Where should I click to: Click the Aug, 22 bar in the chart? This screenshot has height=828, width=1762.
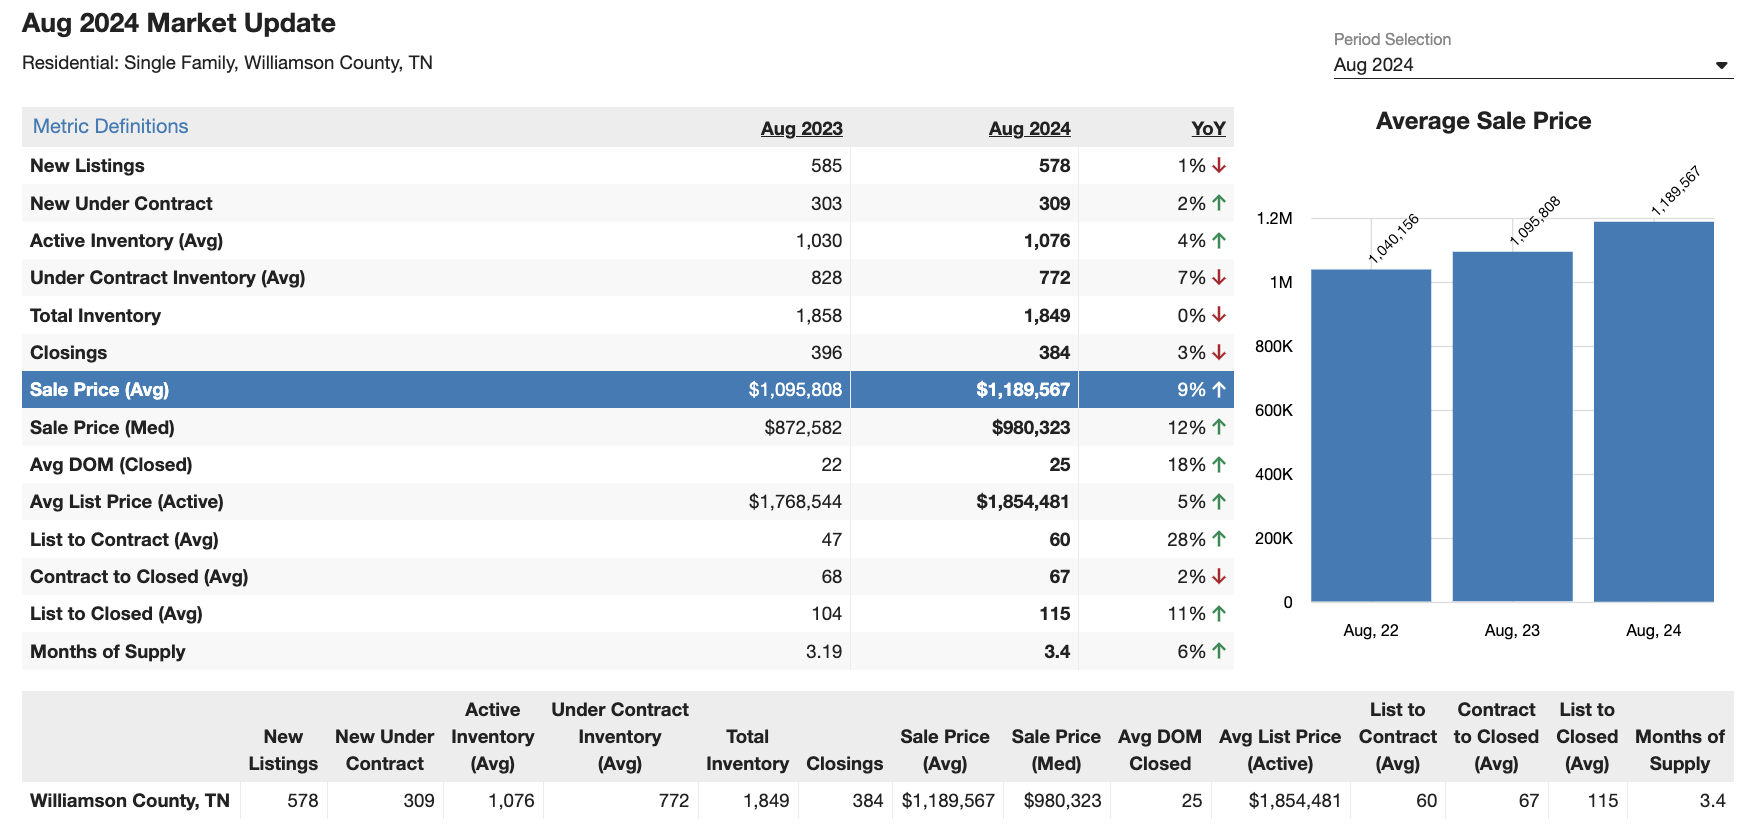[x=1371, y=435]
